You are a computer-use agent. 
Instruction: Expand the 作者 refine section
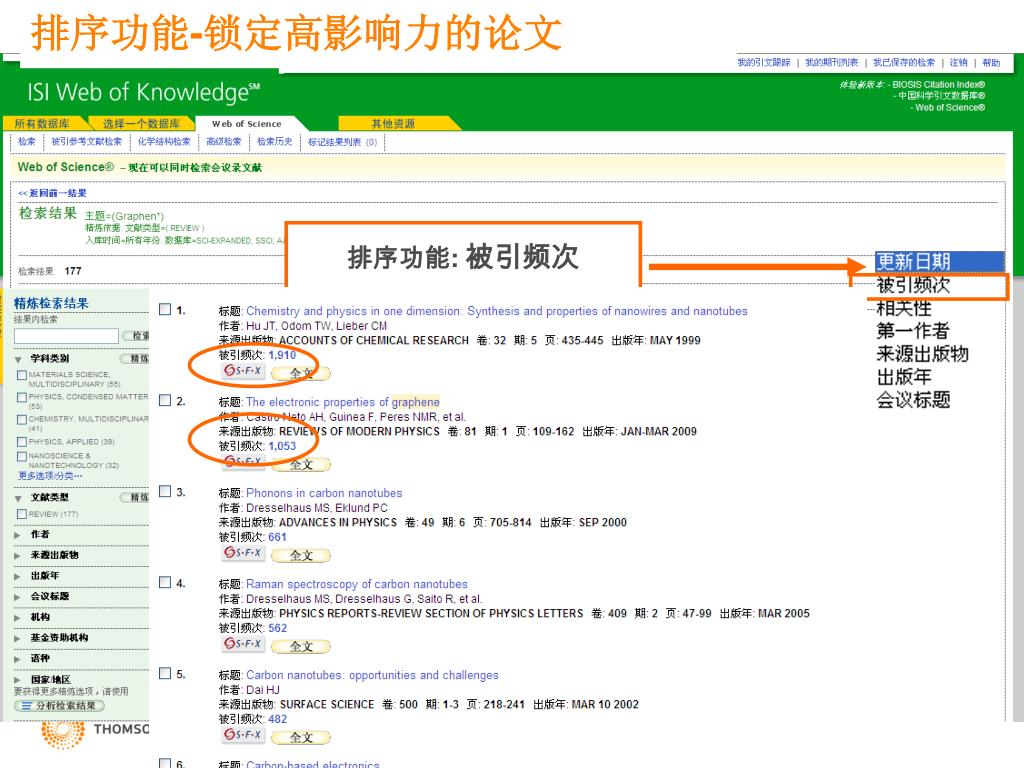tap(18, 535)
